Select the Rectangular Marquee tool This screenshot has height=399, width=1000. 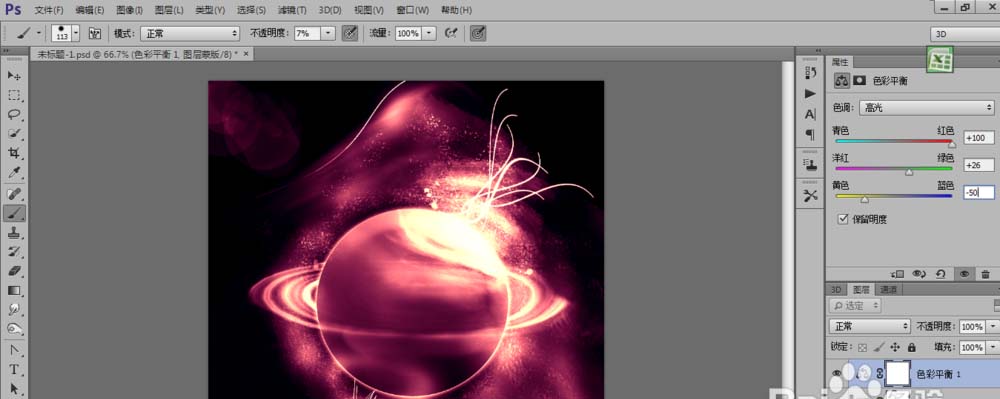pyautogui.click(x=14, y=96)
